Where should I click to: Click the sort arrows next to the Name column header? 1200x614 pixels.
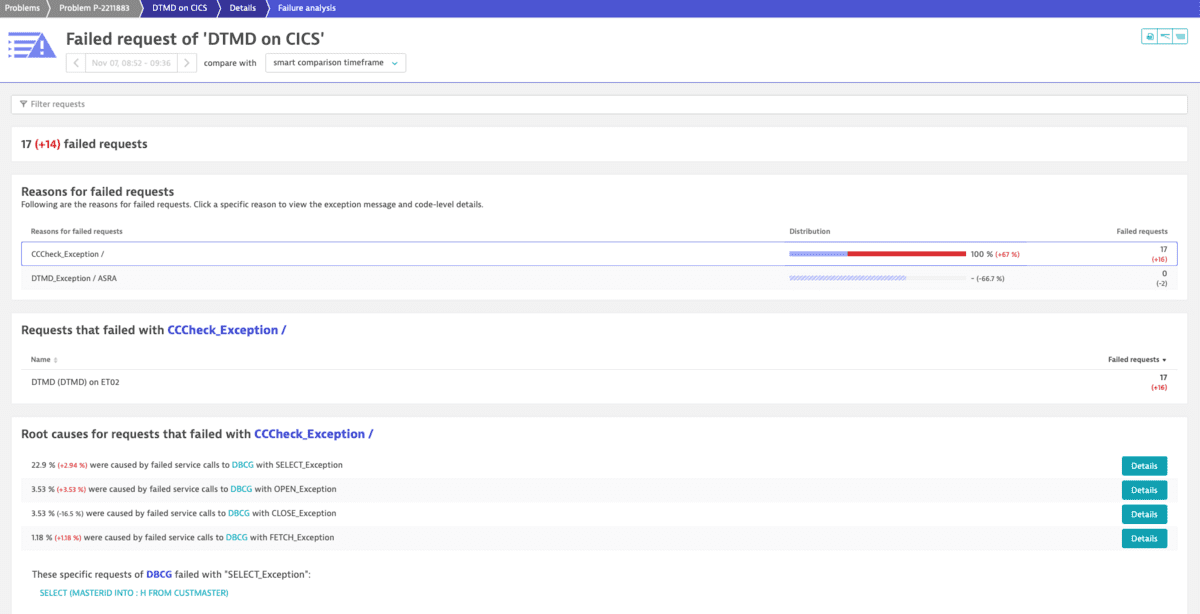click(x=56, y=360)
